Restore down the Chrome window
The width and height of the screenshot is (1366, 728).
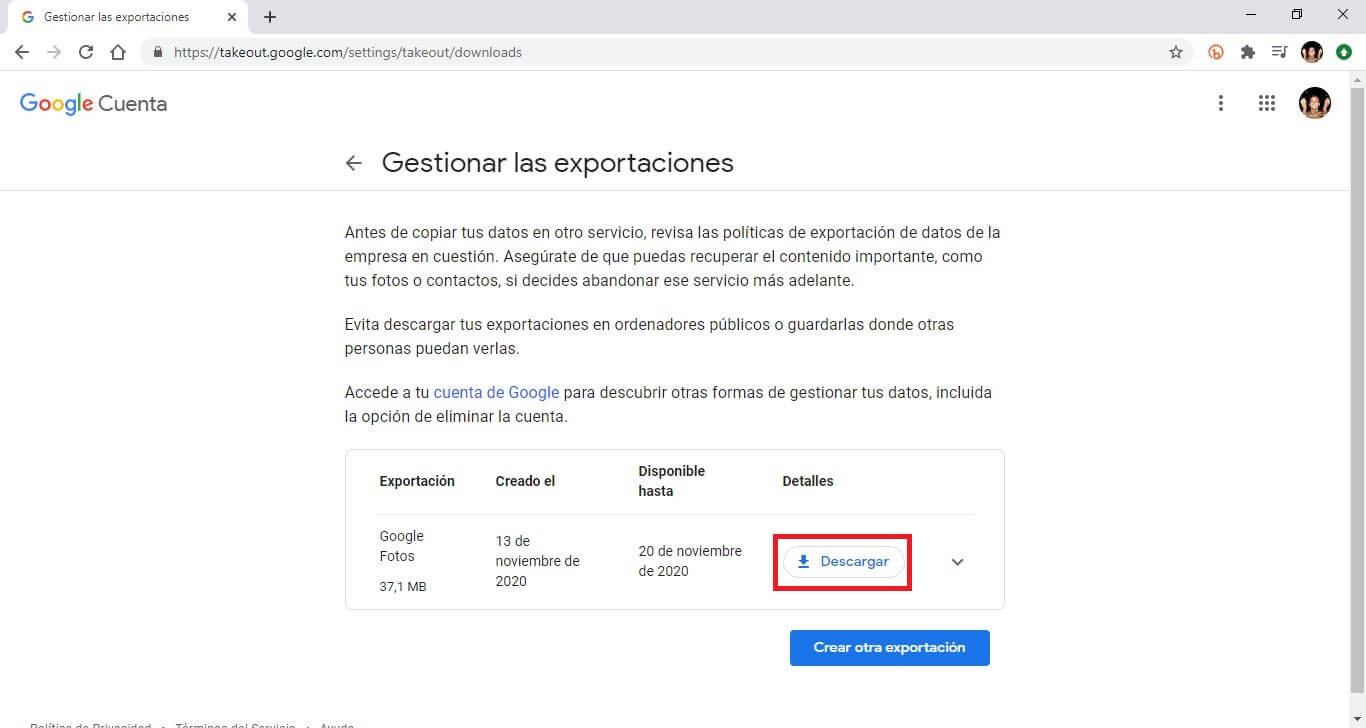pos(1297,14)
